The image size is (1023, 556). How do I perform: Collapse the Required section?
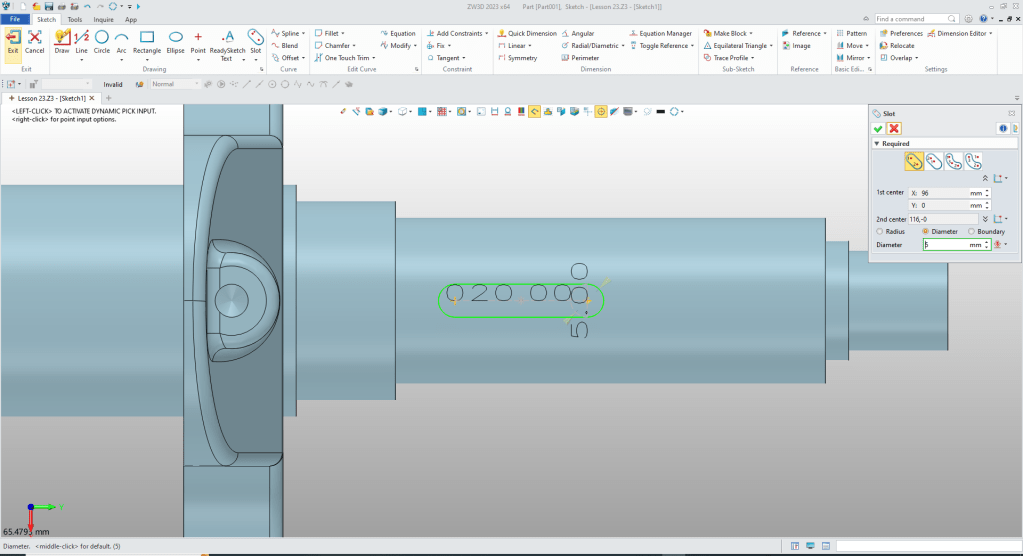pos(876,144)
